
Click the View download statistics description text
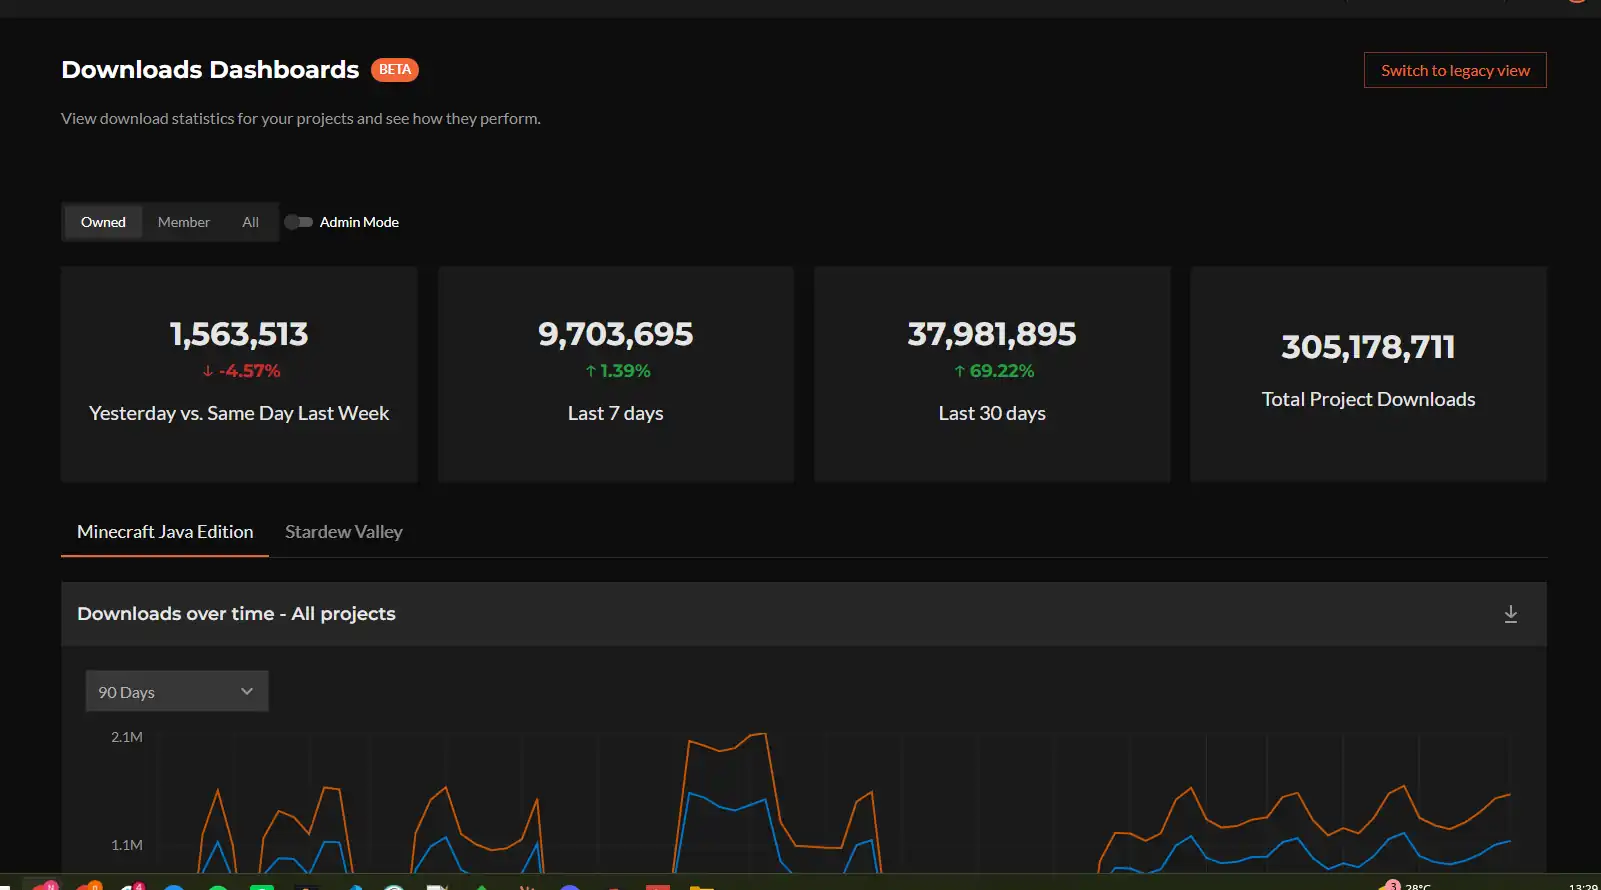tap(301, 118)
